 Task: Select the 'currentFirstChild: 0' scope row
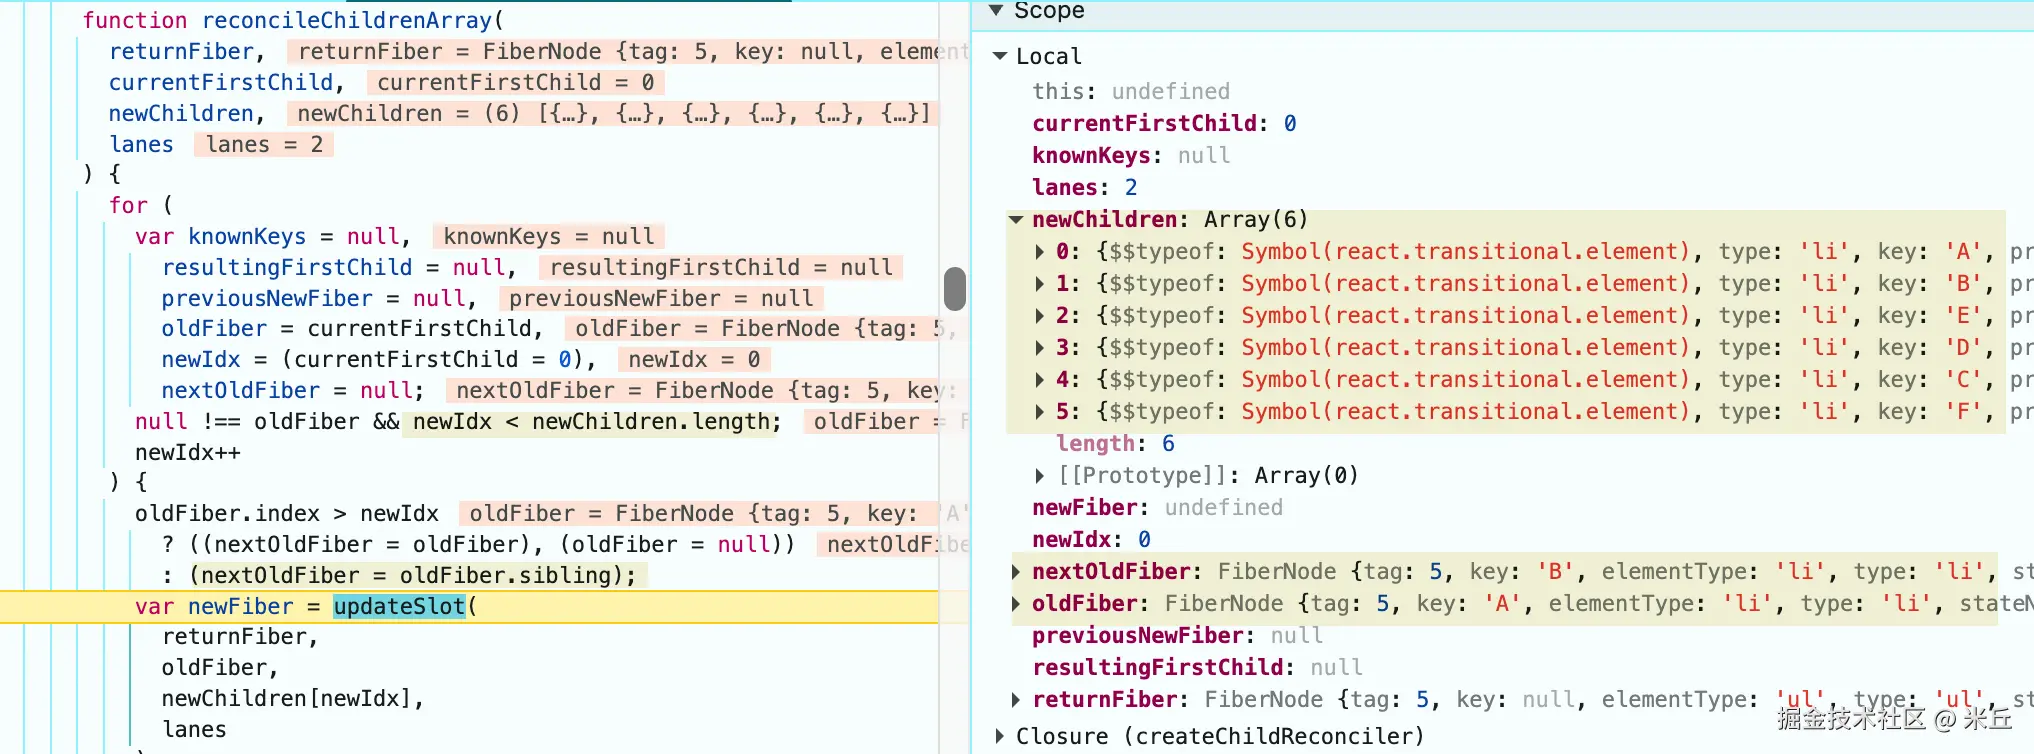coord(1164,123)
